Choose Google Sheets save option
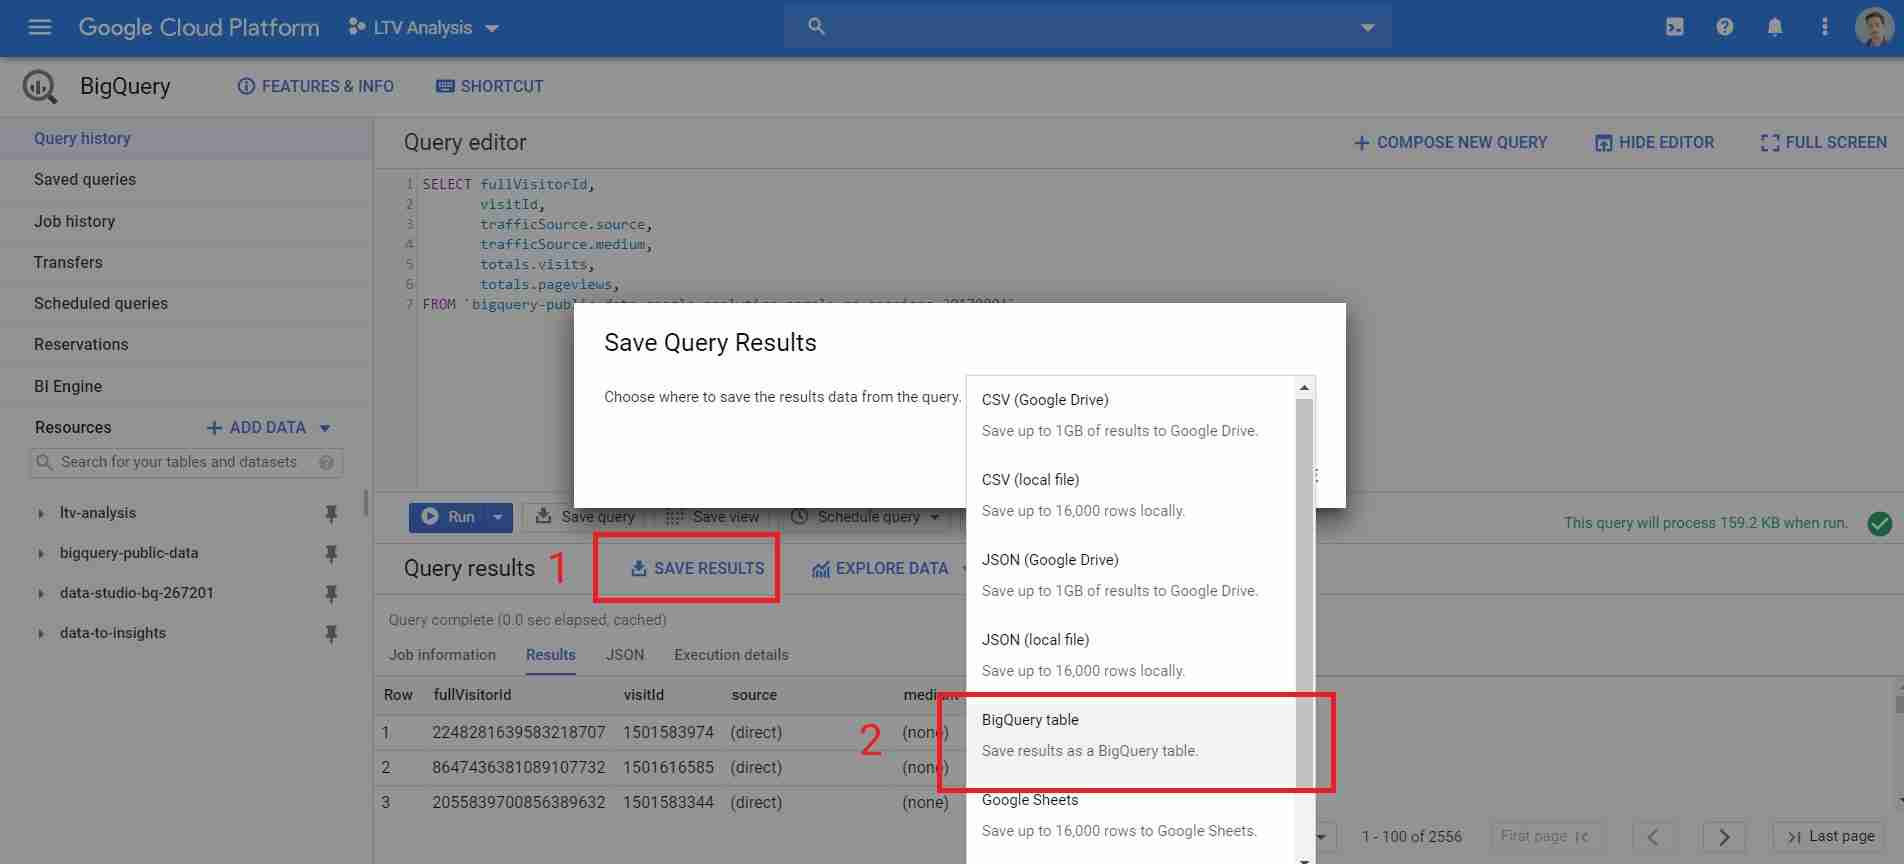Image resolution: width=1904 pixels, height=864 pixels. click(x=1131, y=815)
